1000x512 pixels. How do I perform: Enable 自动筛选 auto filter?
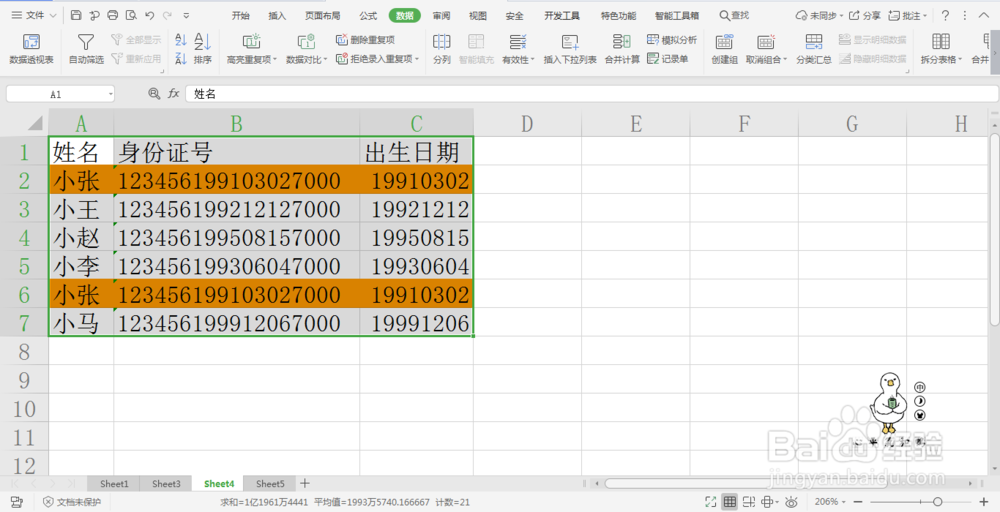(85, 49)
